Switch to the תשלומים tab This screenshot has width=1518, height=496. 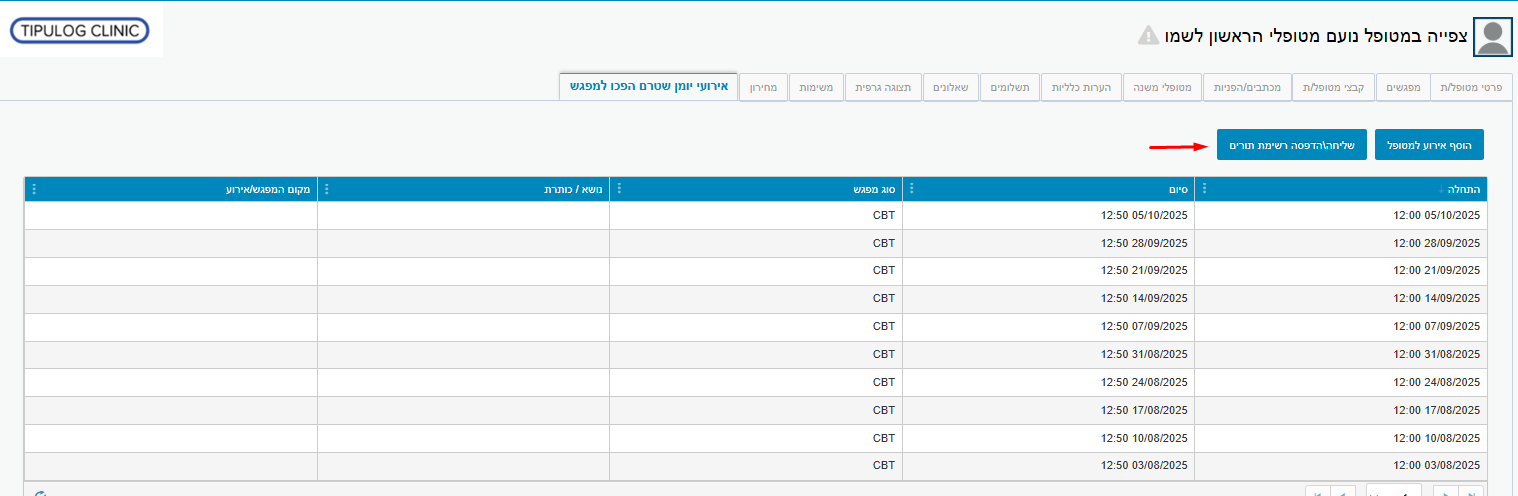[1010, 88]
